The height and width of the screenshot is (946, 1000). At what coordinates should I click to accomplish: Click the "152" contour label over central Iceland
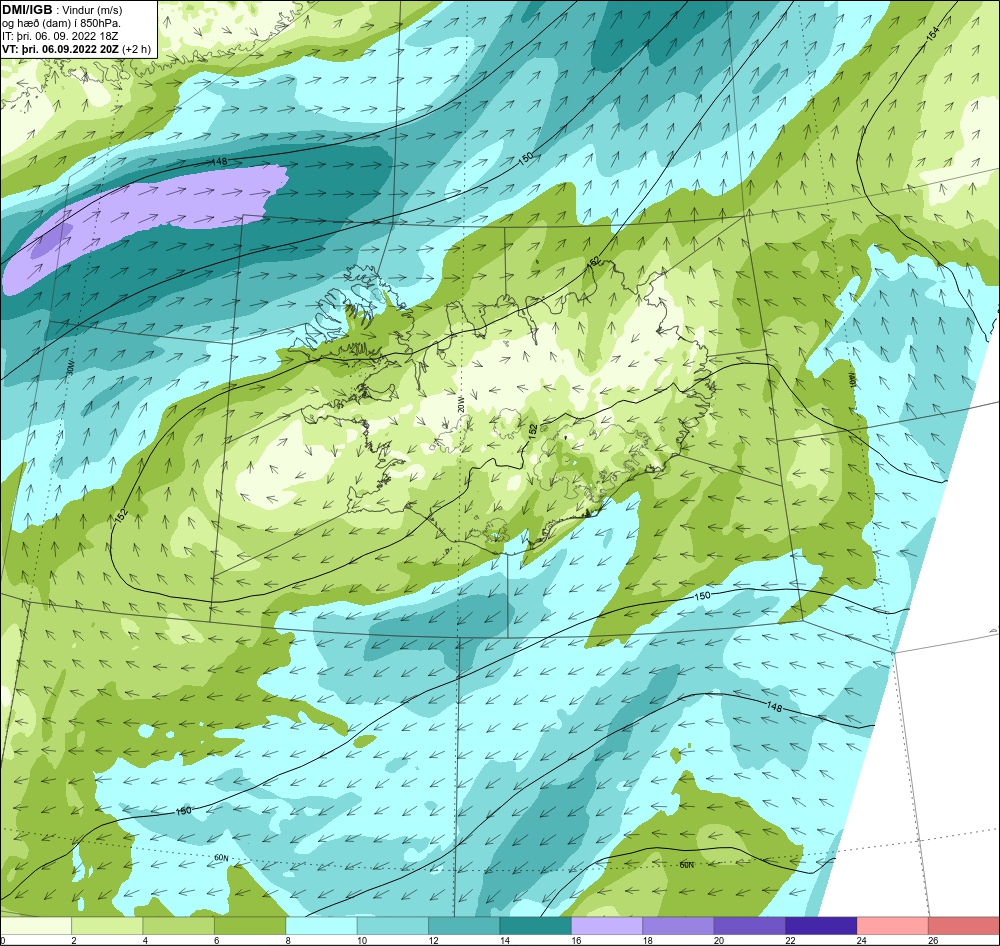[x=533, y=431]
